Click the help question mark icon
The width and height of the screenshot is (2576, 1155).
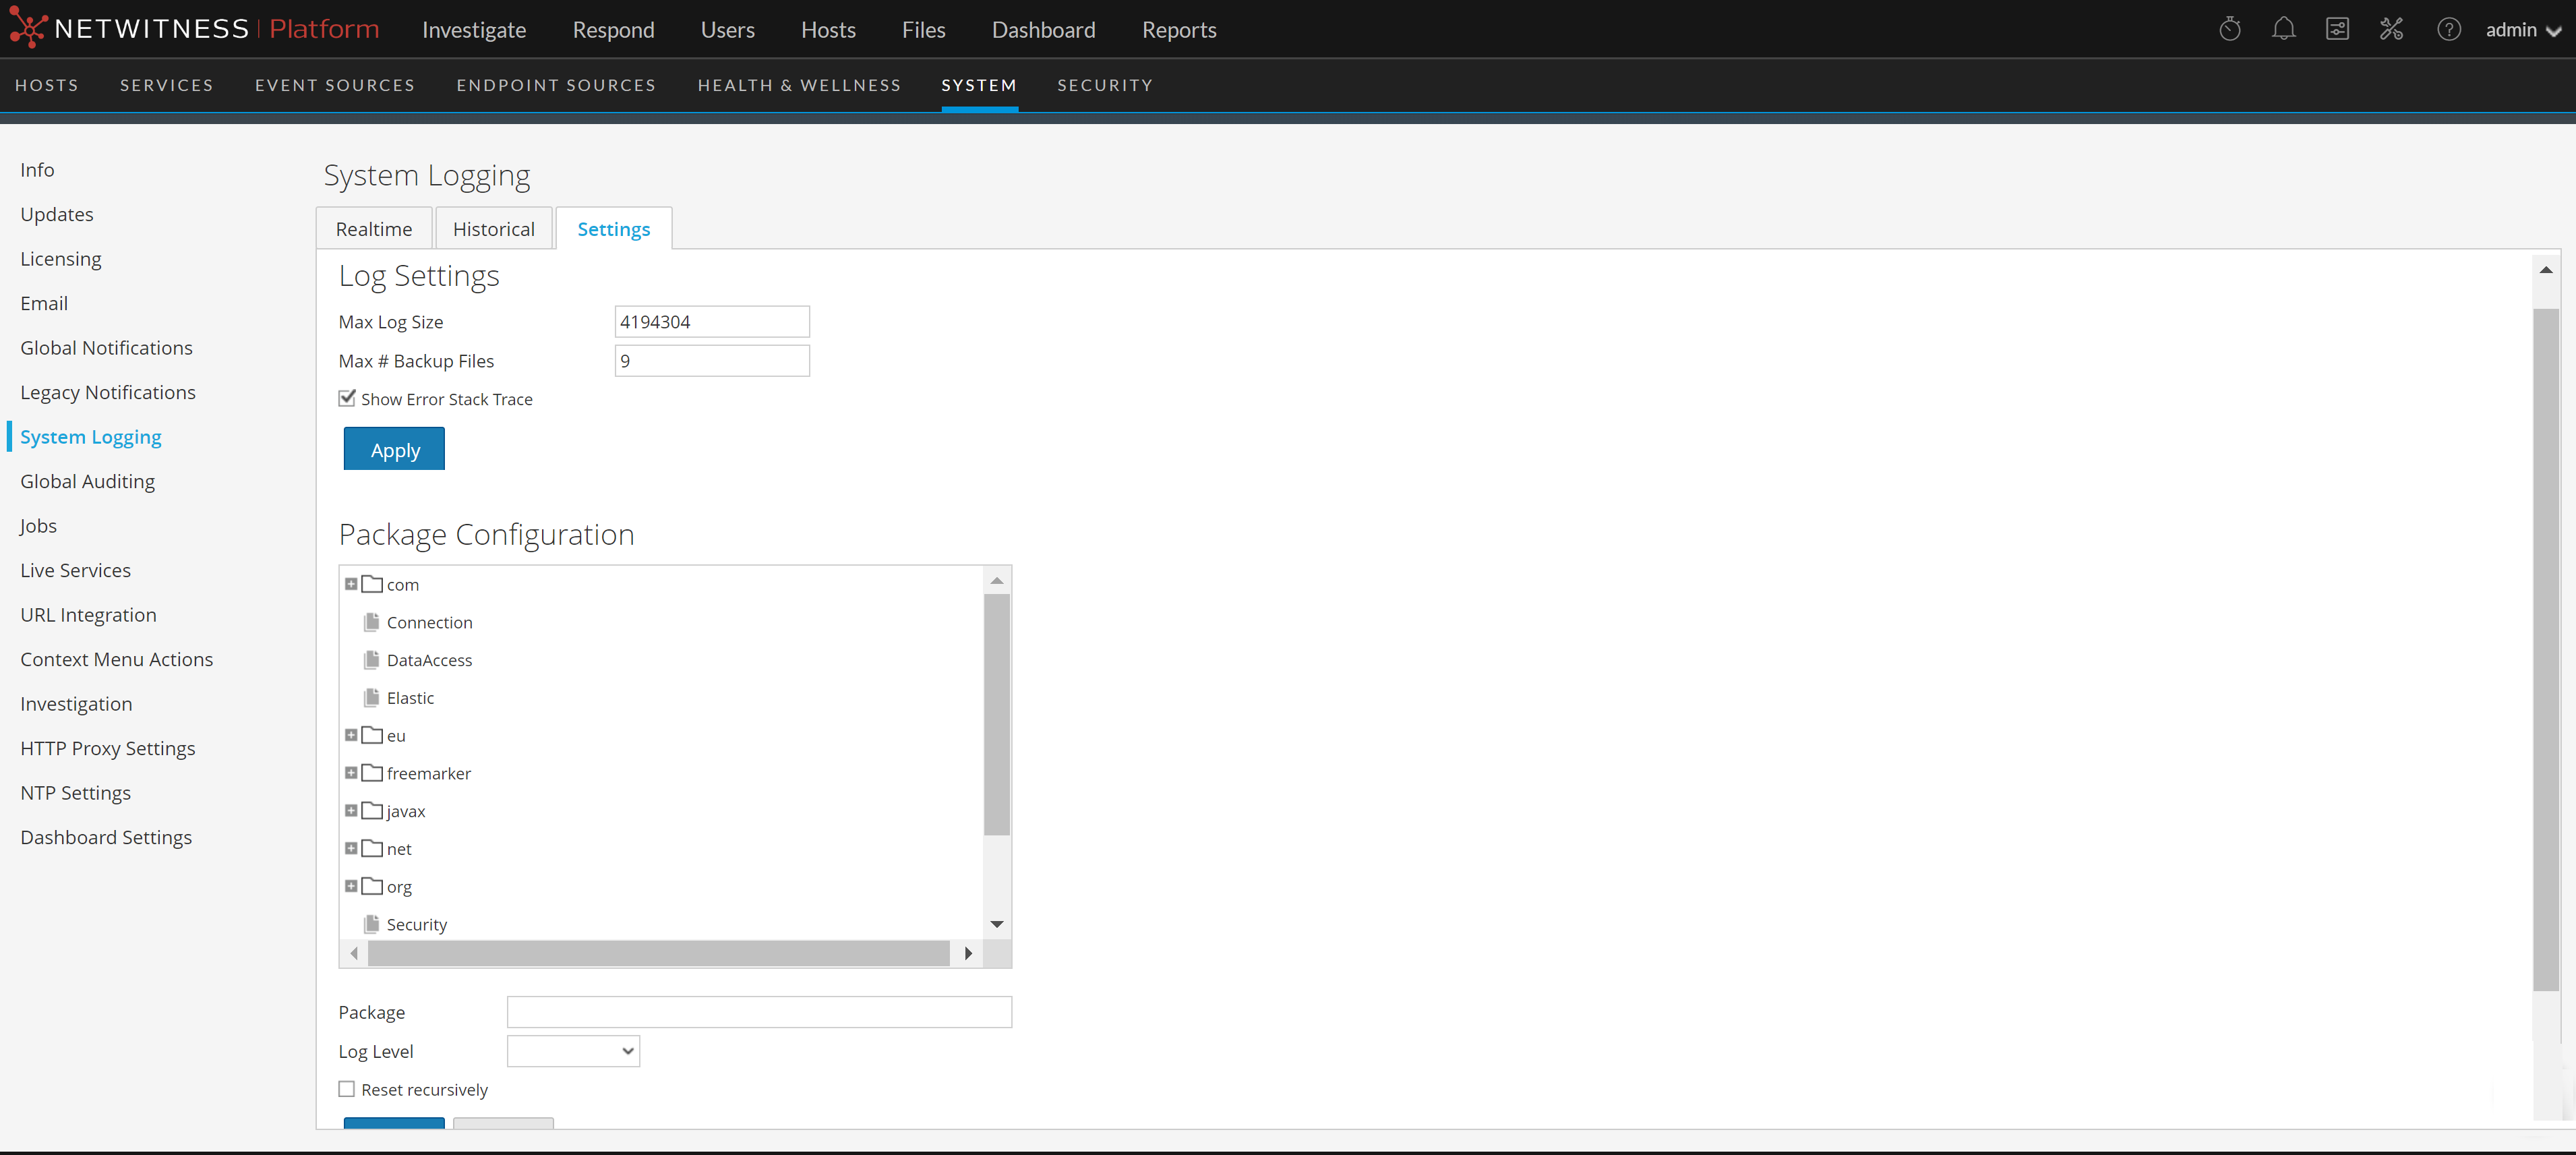click(x=2448, y=30)
